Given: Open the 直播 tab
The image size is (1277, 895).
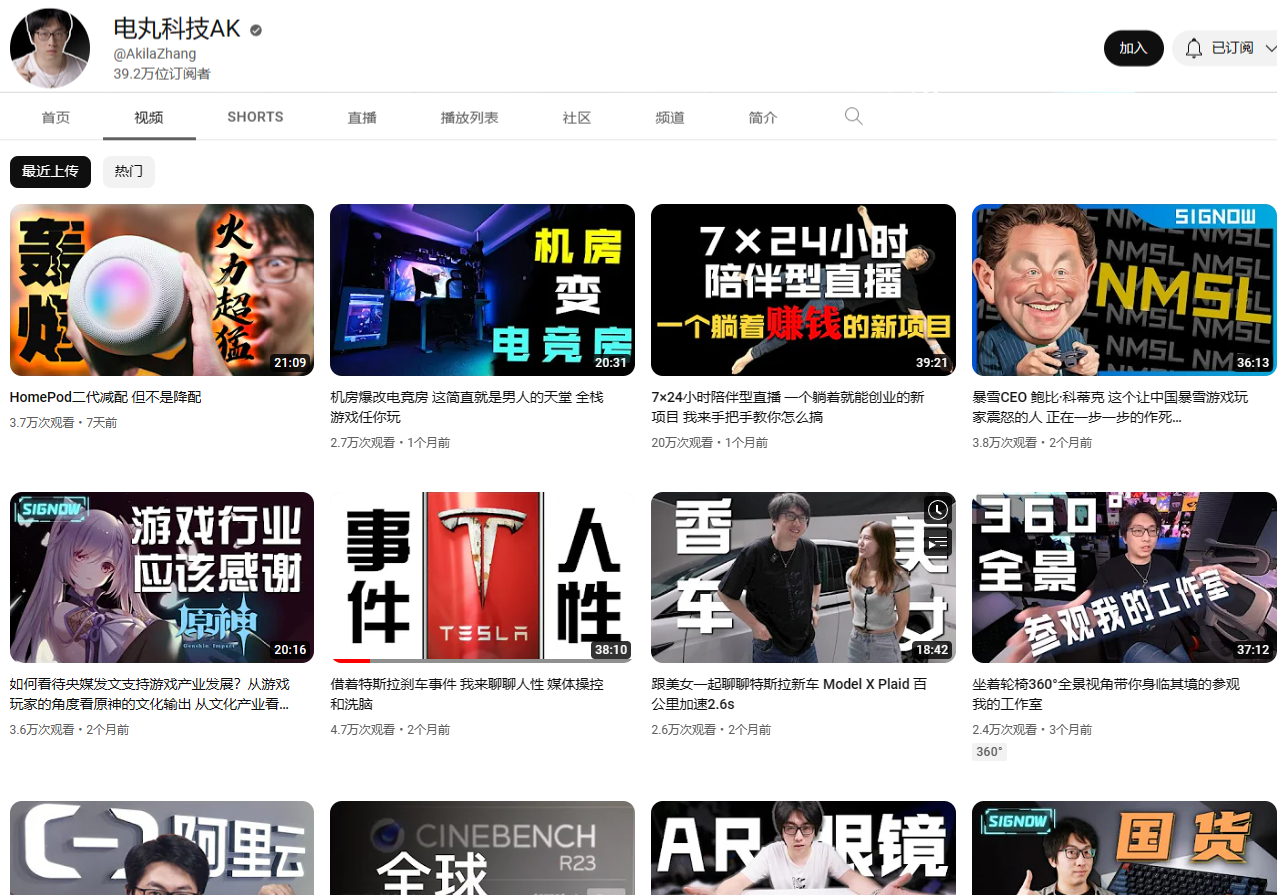Looking at the screenshot, I should pyautogui.click(x=362, y=117).
